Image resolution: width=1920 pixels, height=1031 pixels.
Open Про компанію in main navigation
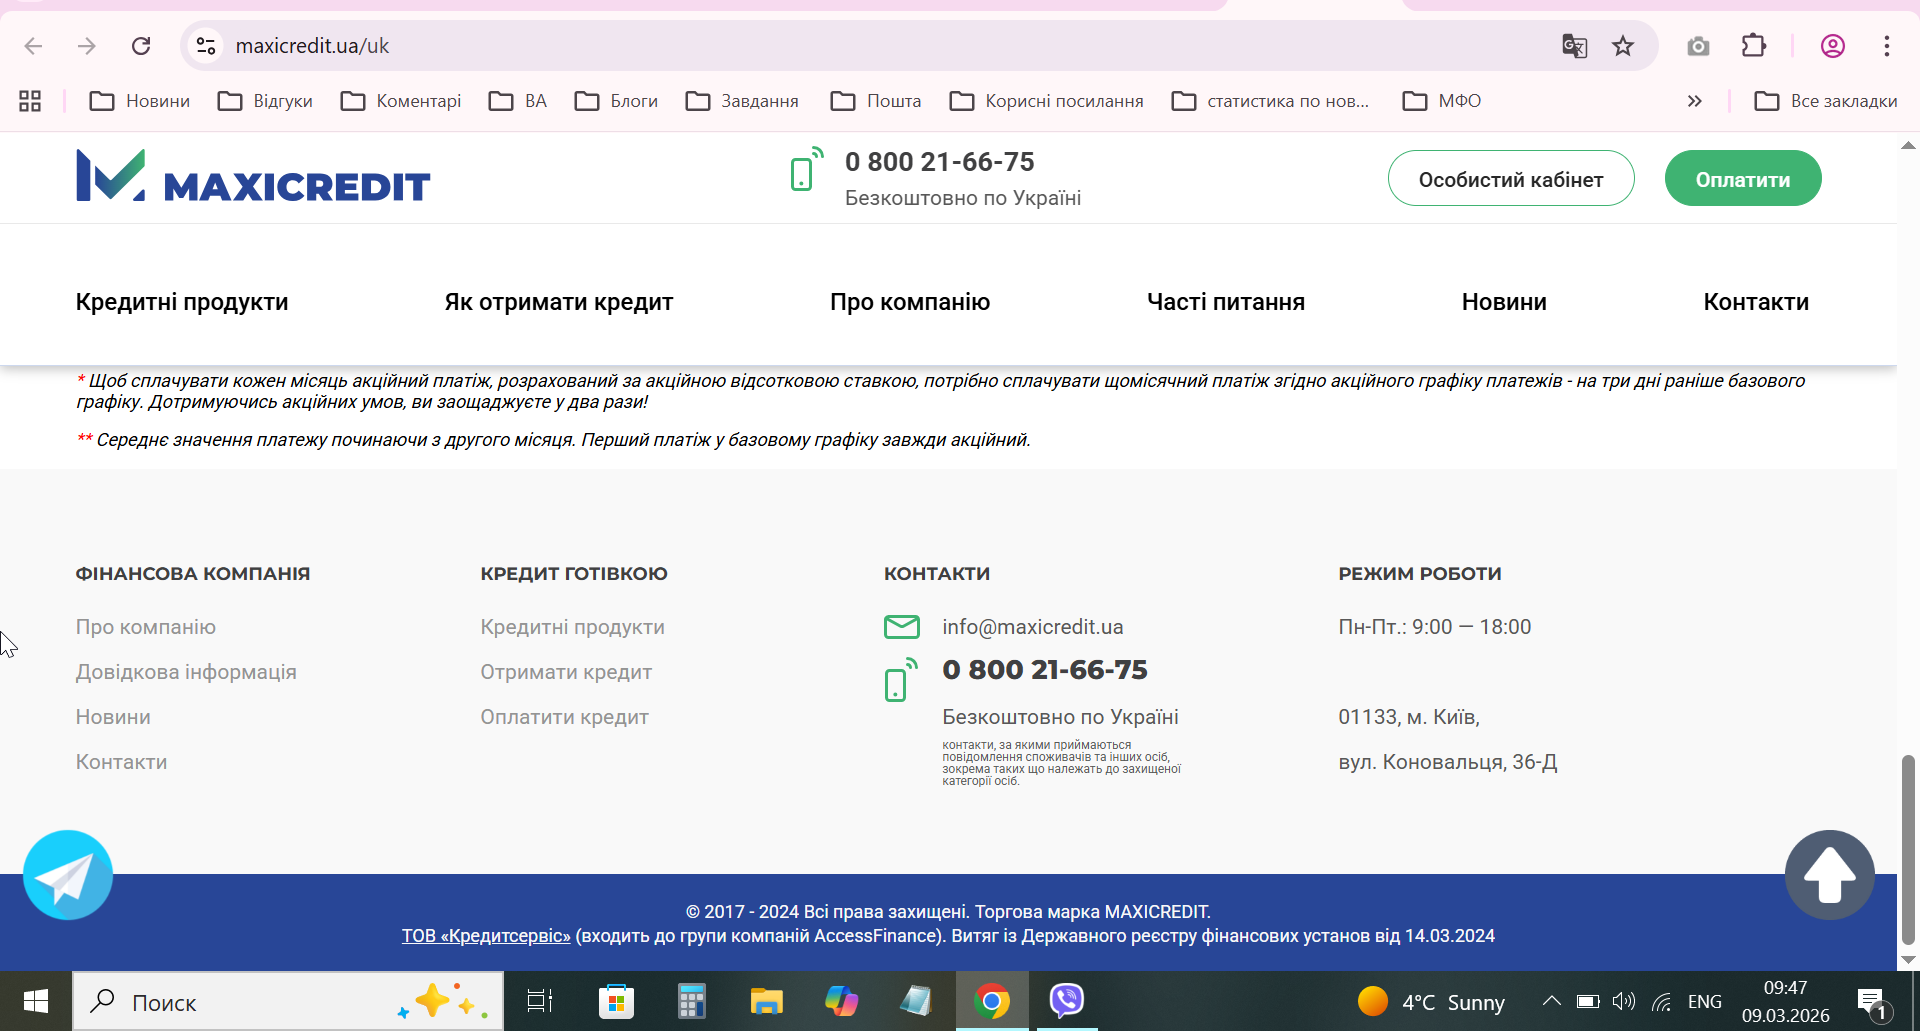(x=910, y=302)
